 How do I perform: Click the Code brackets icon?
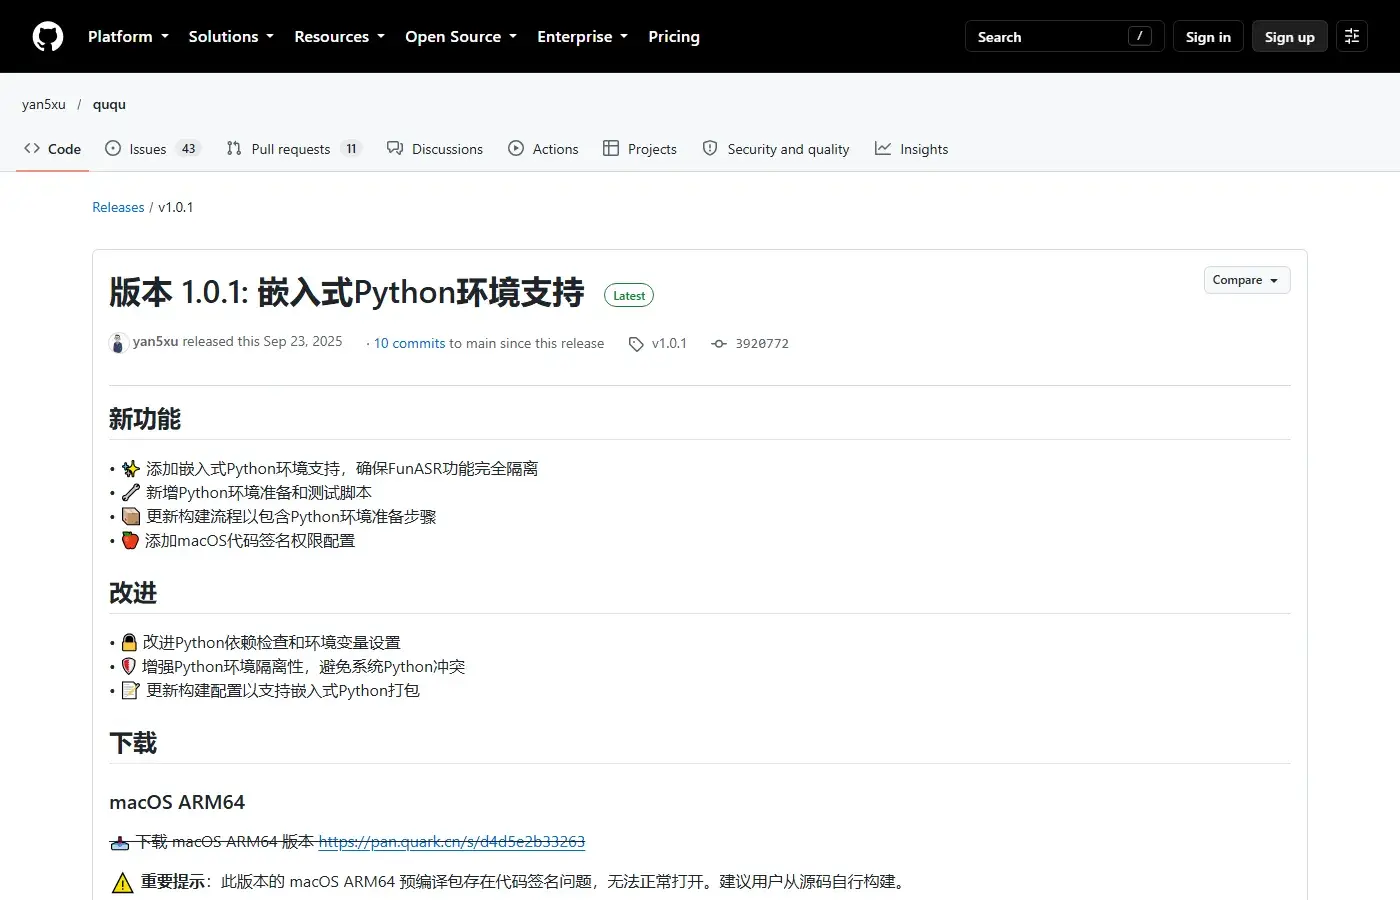pos(32,149)
